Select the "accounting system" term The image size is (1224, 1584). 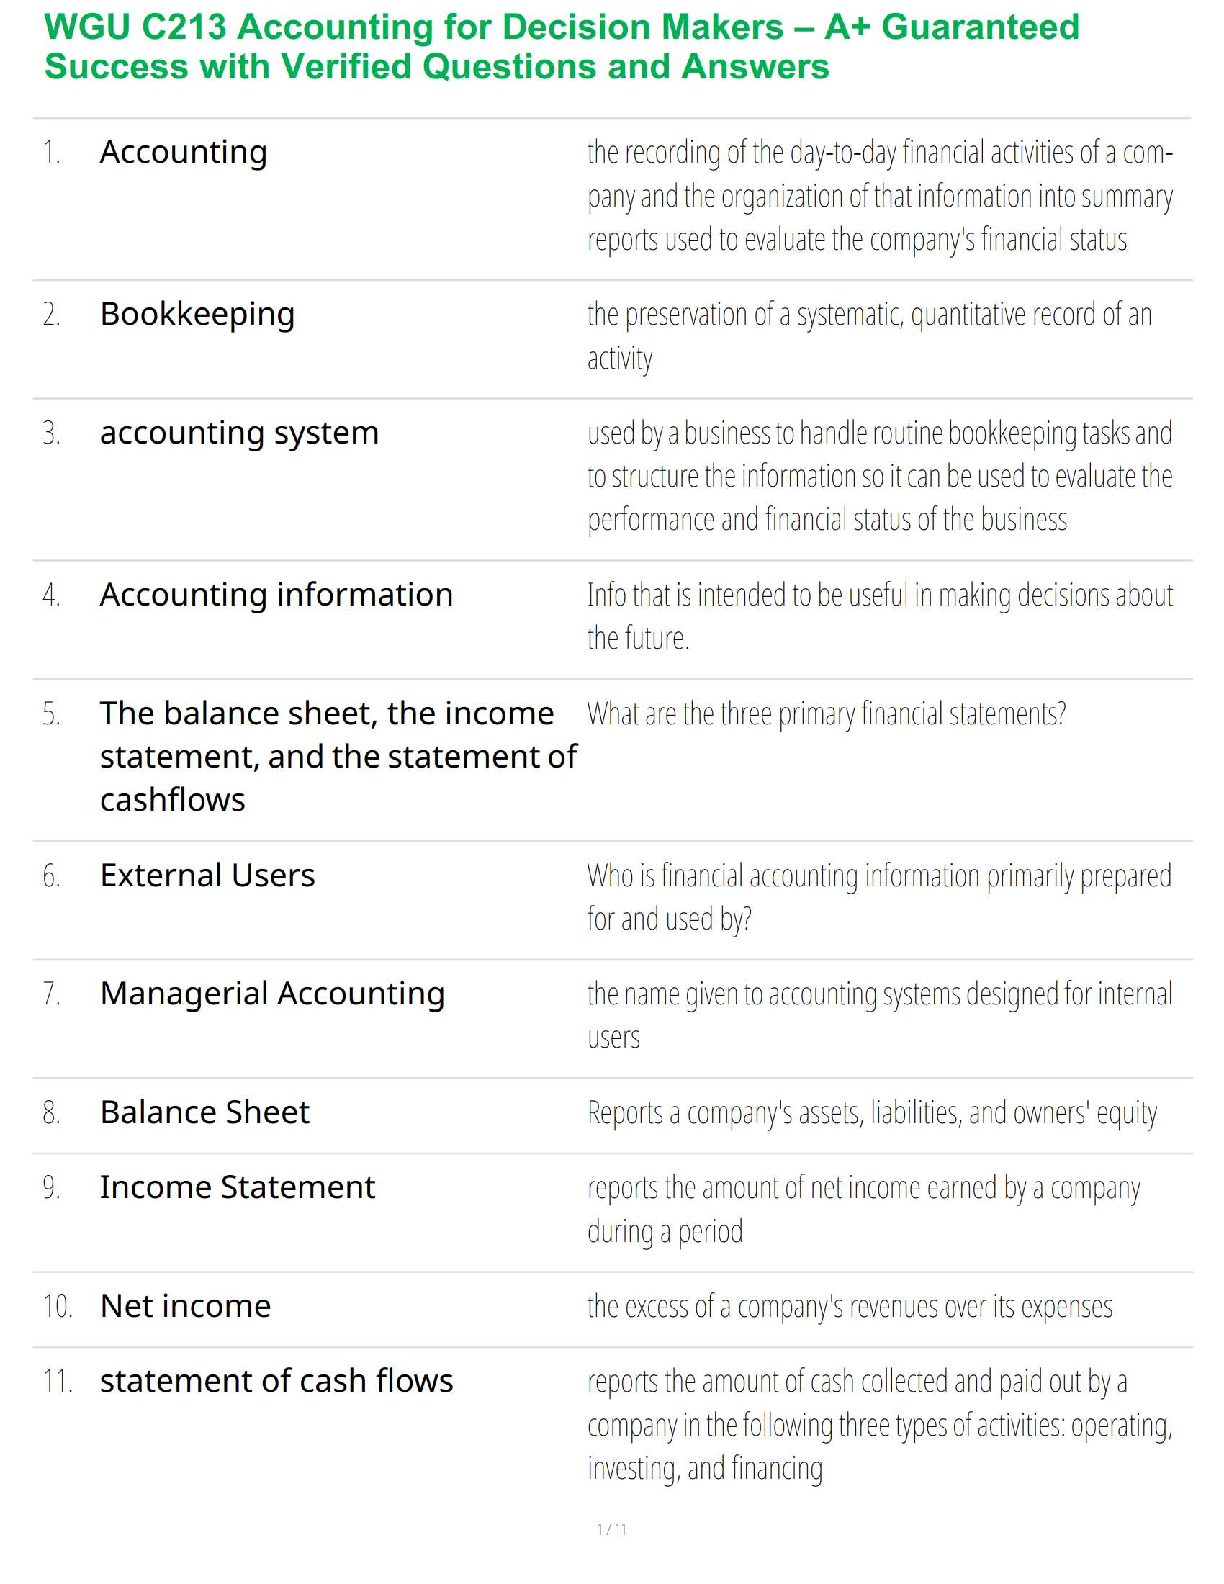[x=239, y=433]
